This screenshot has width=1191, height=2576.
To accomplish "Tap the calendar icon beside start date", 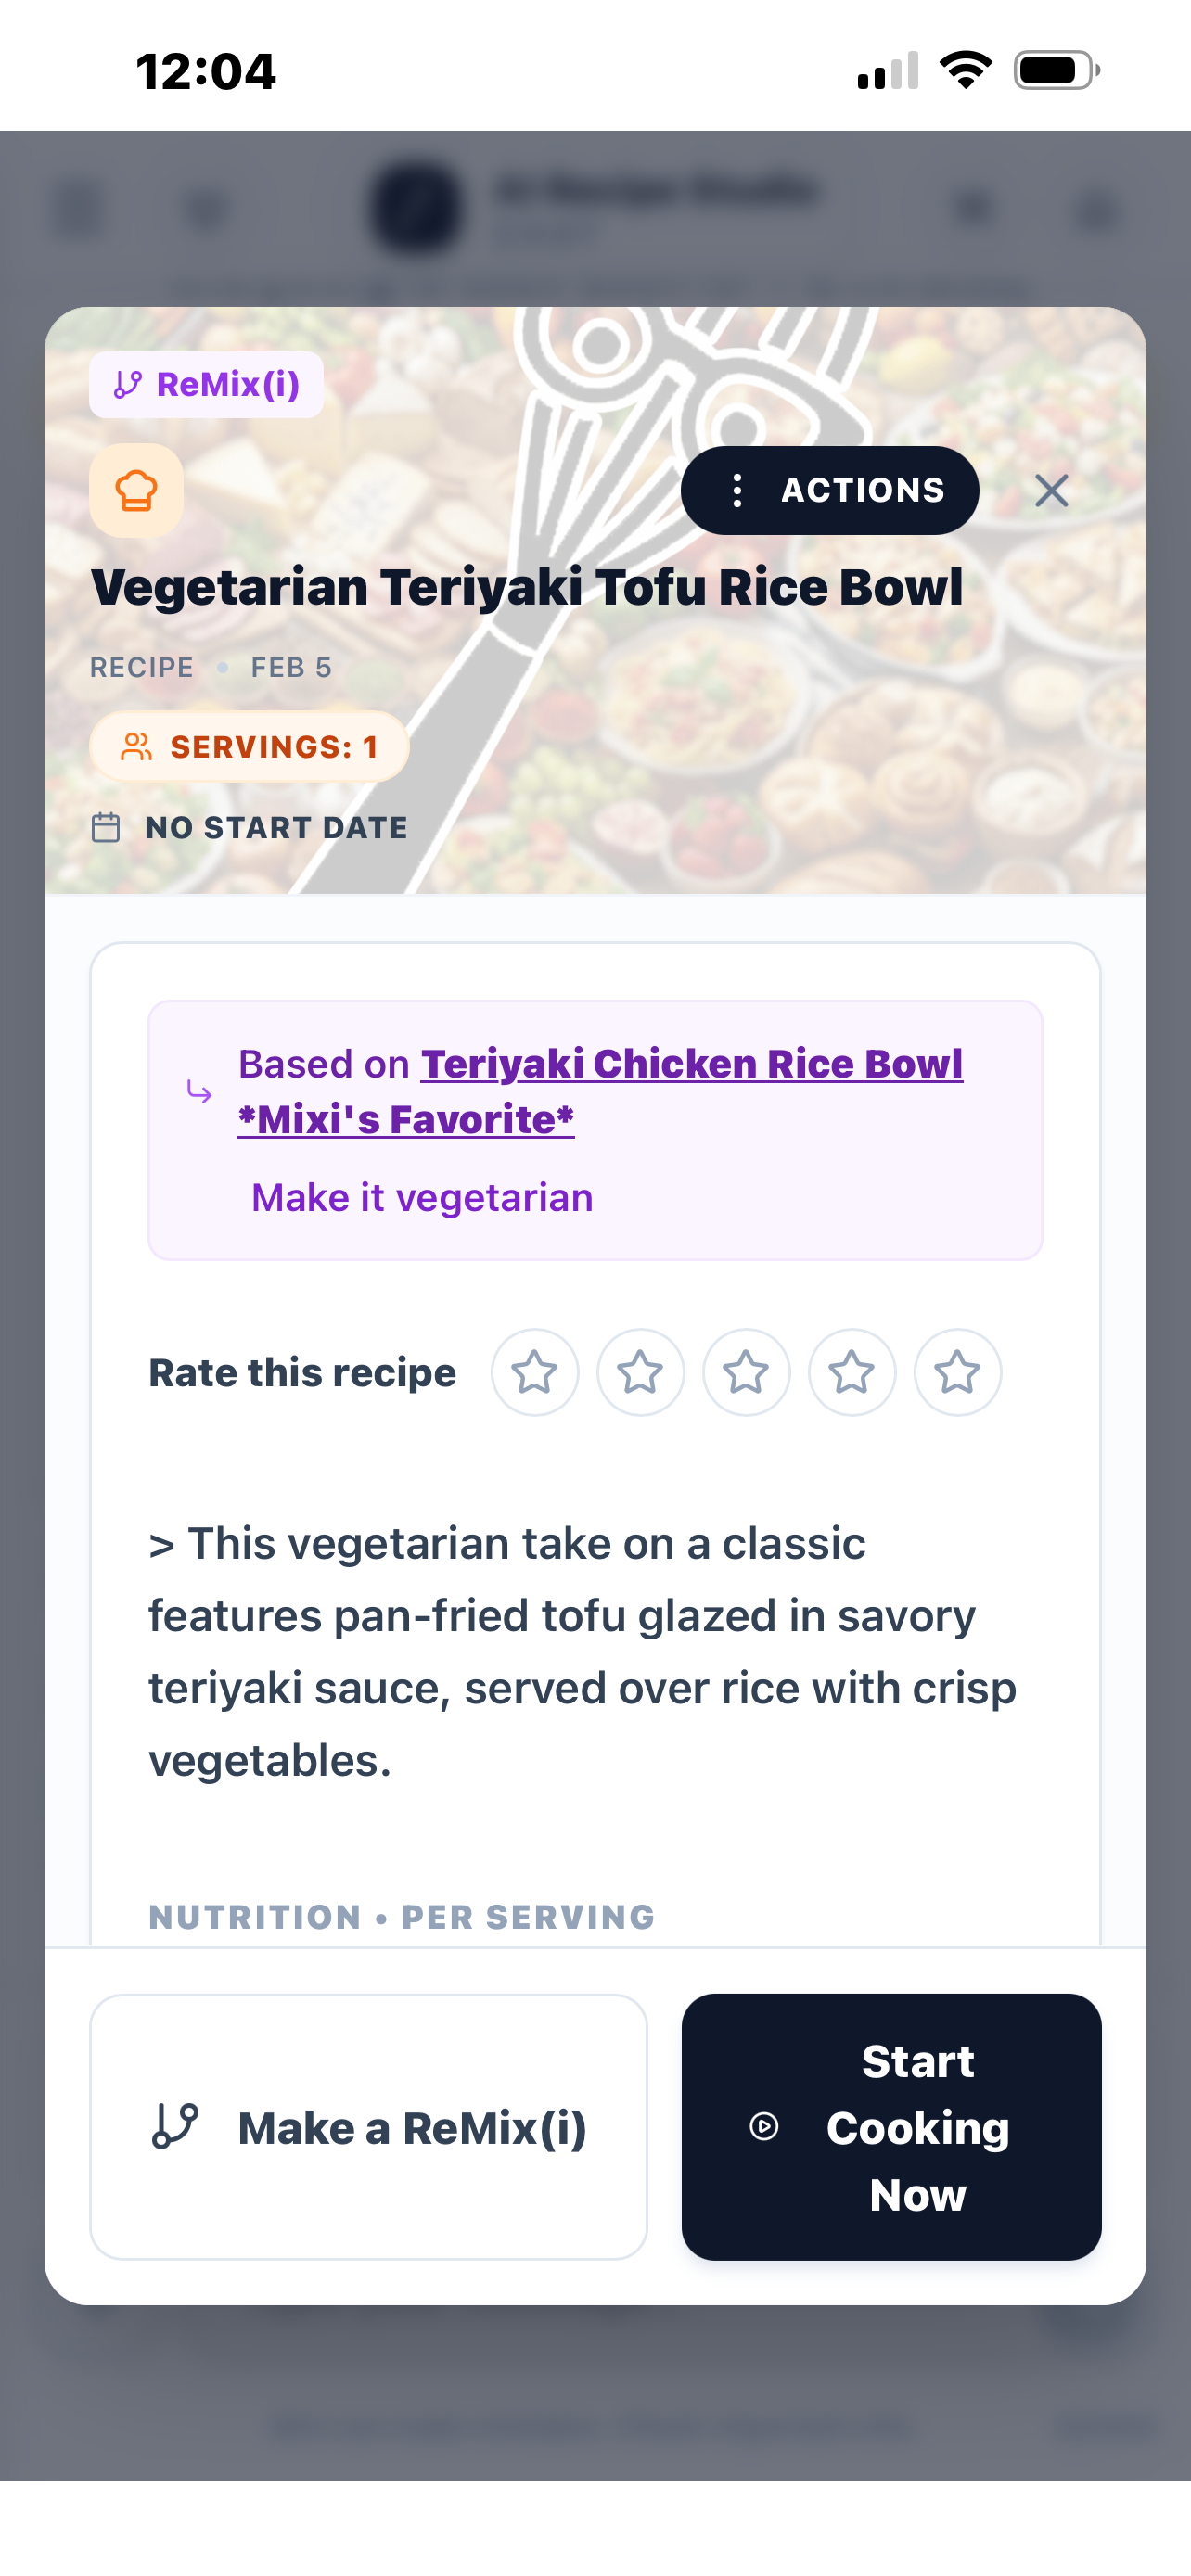I will (106, 828).
